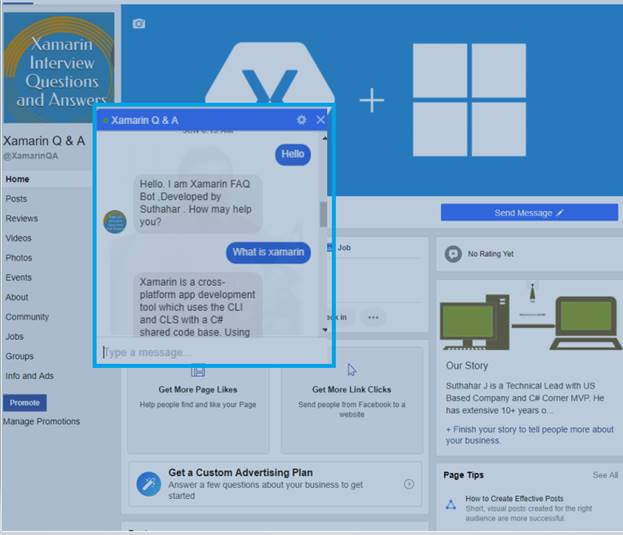Click the Page Tips post icon
Image resolution: width=623 pixels, height=535 pixels.
(x=451, y=505)
